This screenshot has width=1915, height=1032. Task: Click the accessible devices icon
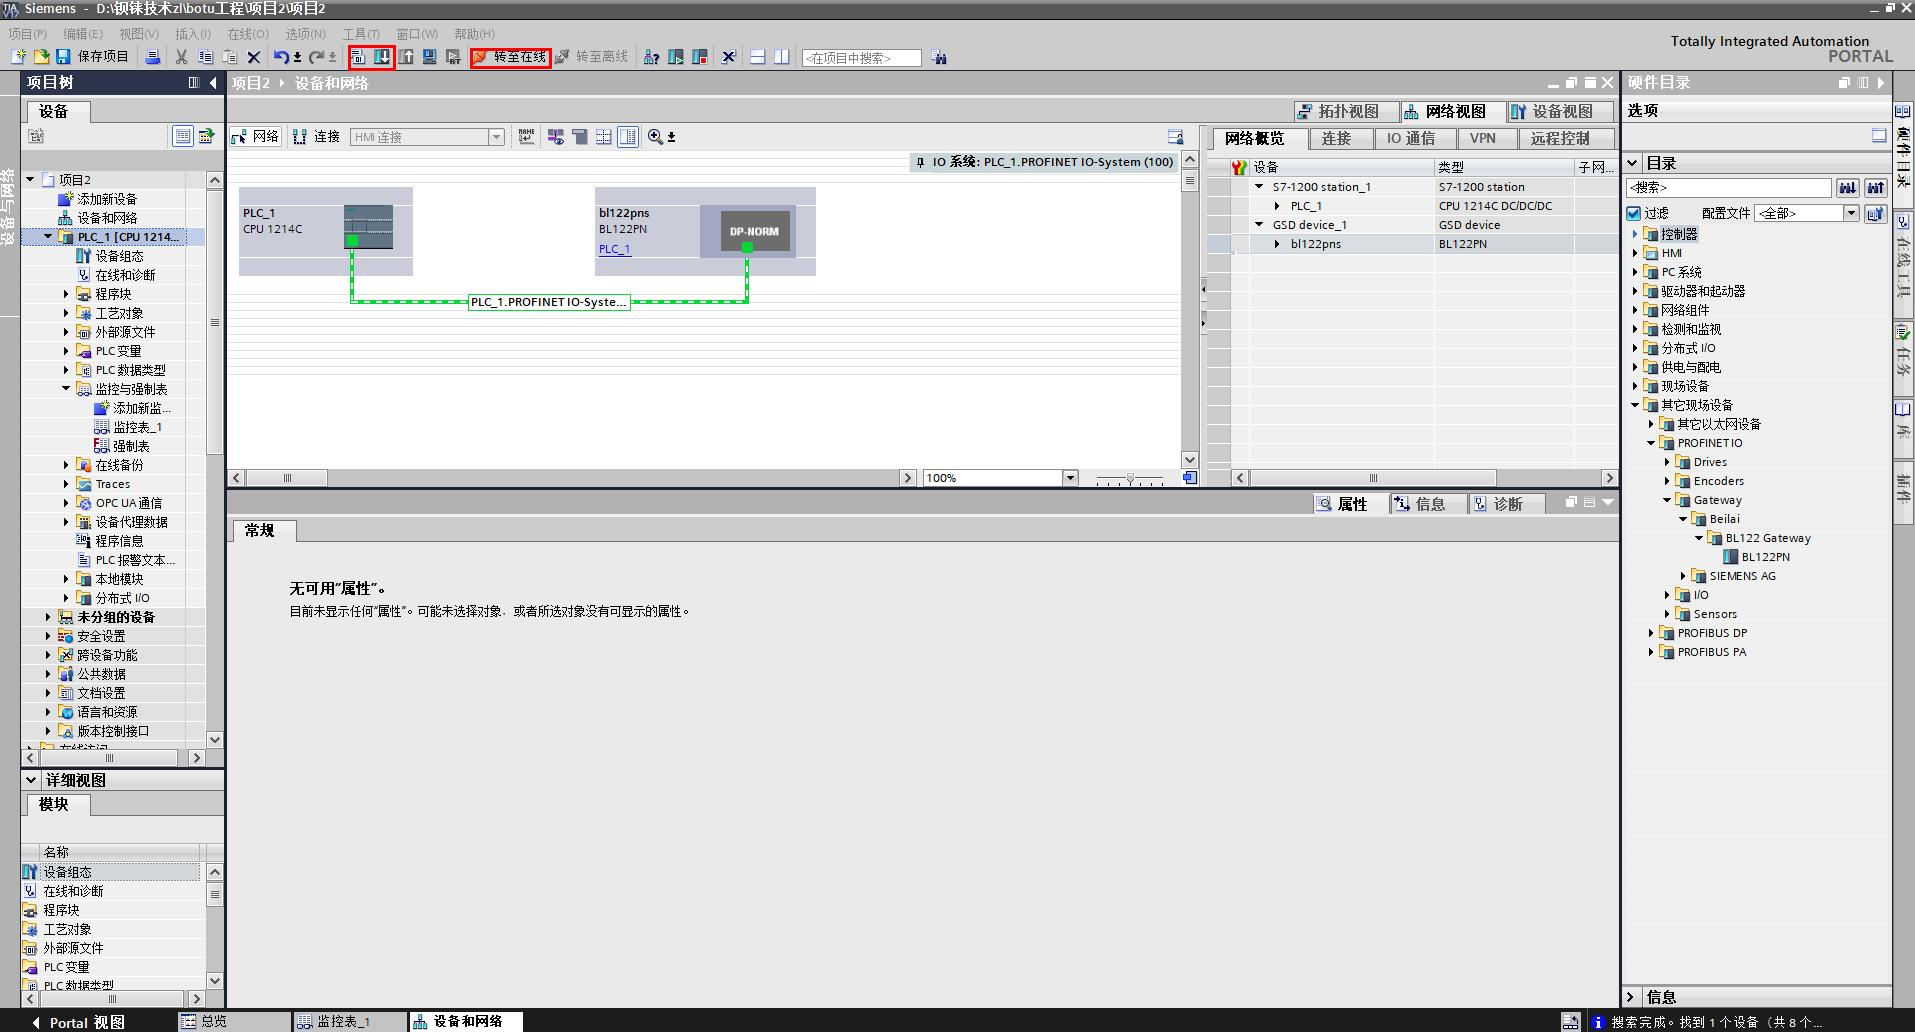coord(651,57)
